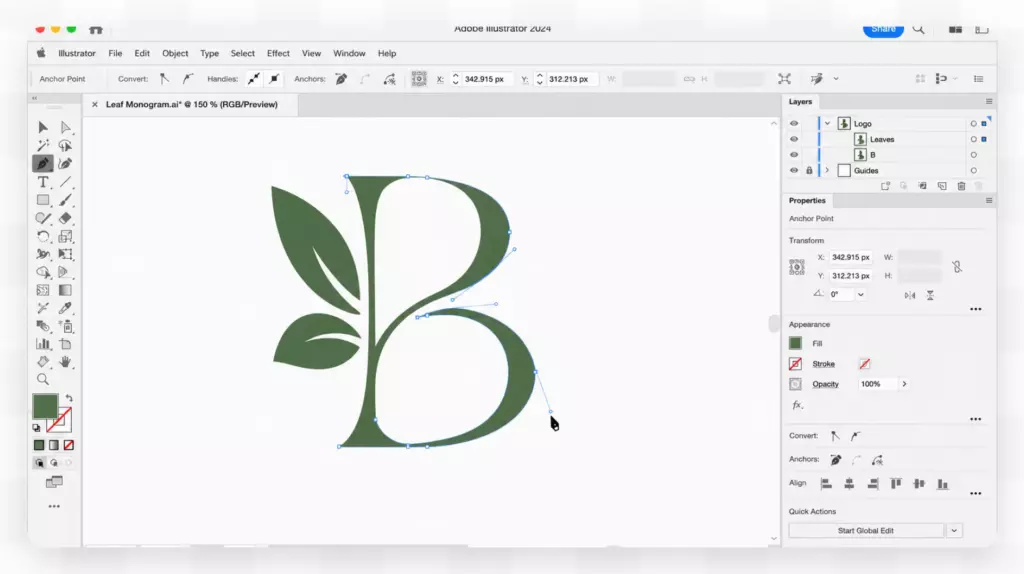Select the Eyedropper tool

coord(65,308)
